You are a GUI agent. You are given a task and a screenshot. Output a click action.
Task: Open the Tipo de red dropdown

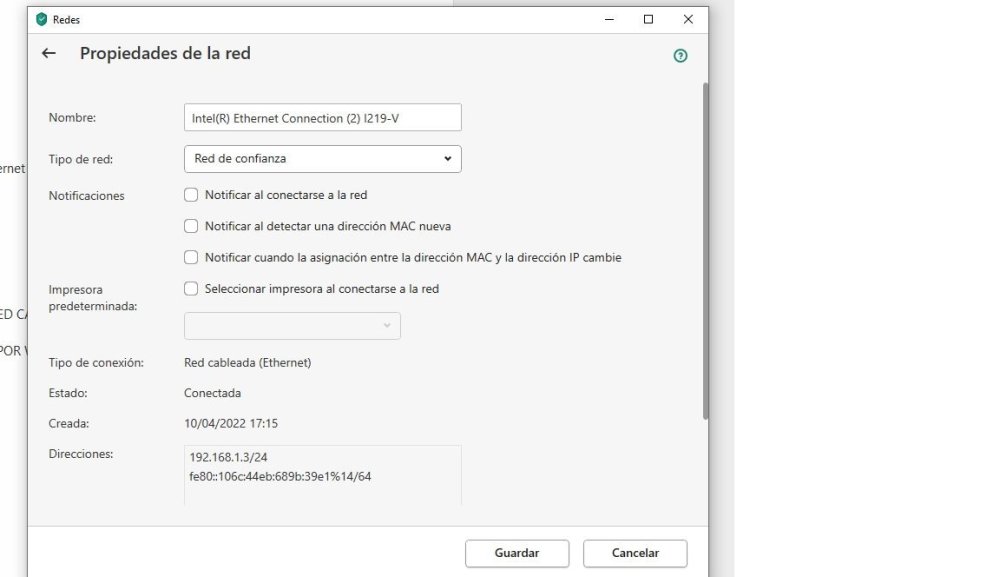322,158
